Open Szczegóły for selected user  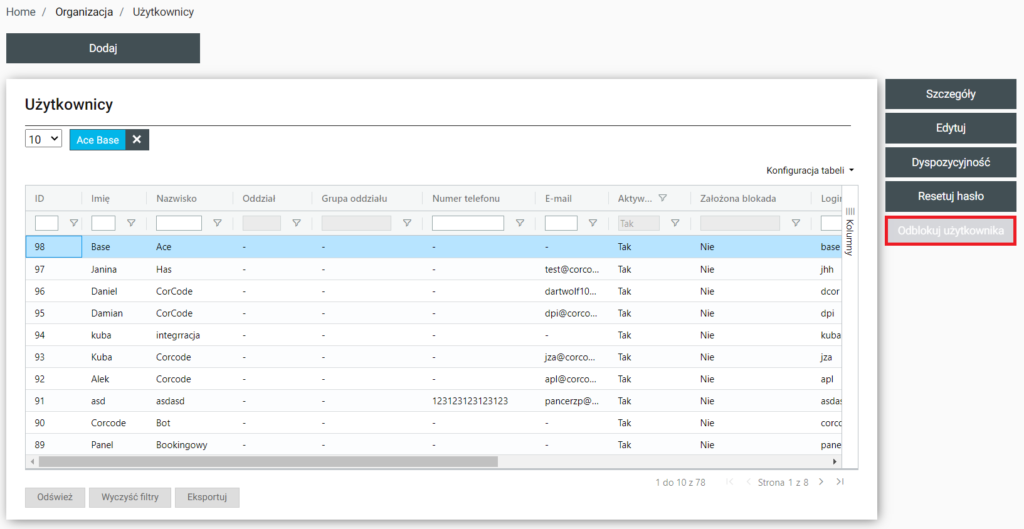pyautogui.click(x=950, y=94)
